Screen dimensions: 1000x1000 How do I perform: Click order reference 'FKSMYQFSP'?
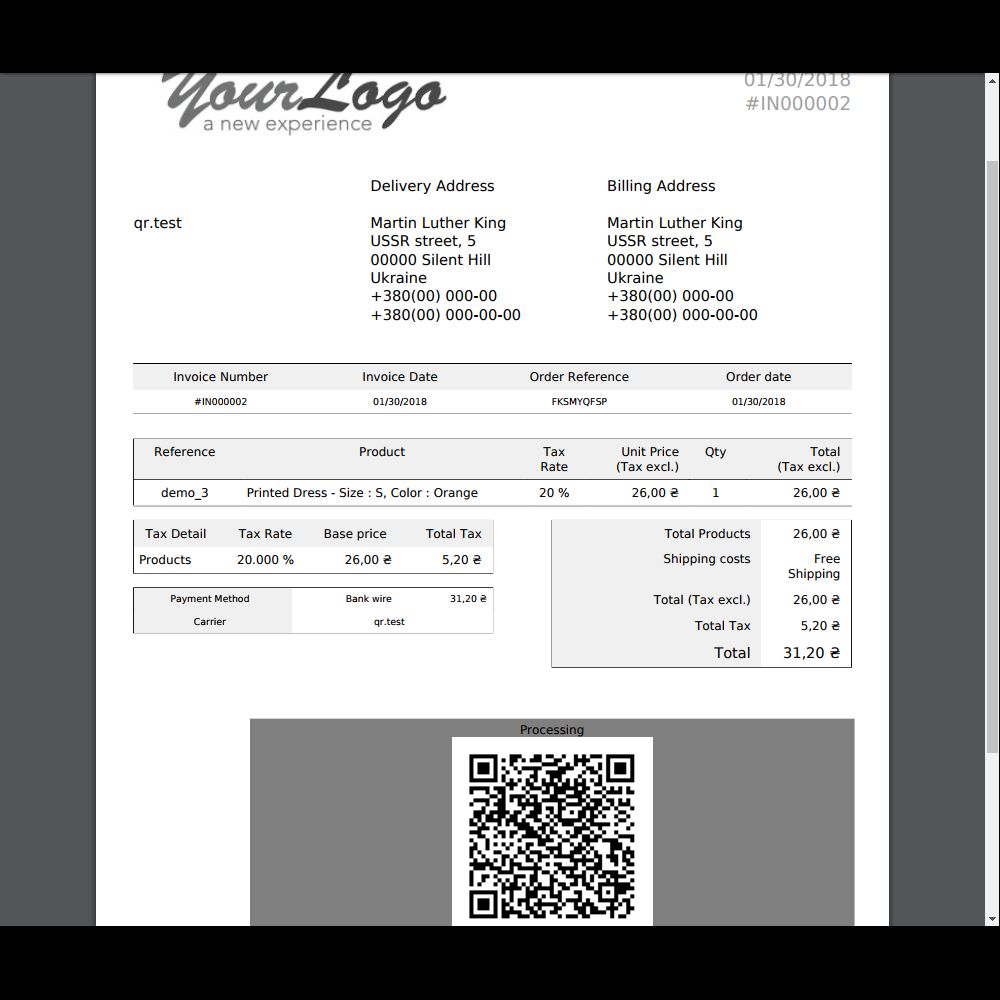coord(579,402)
